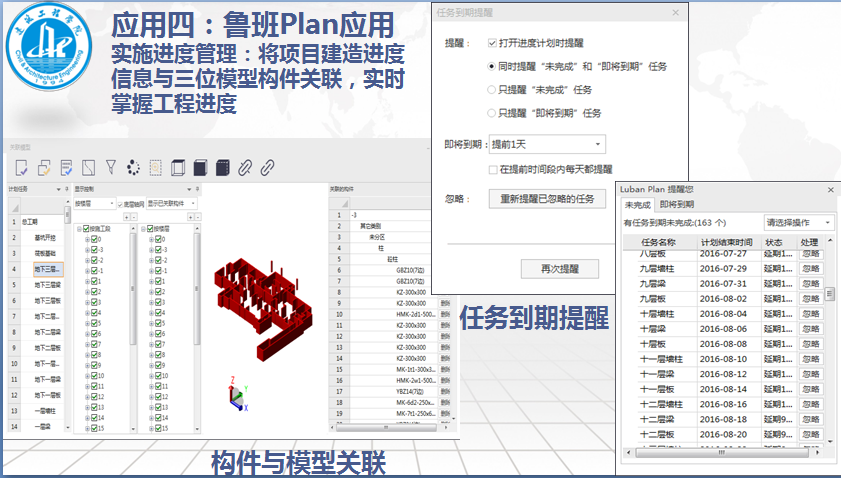
Task: Click the up arrow of Luban Plan task list scrollbar
Action: (x=830, y=240)
